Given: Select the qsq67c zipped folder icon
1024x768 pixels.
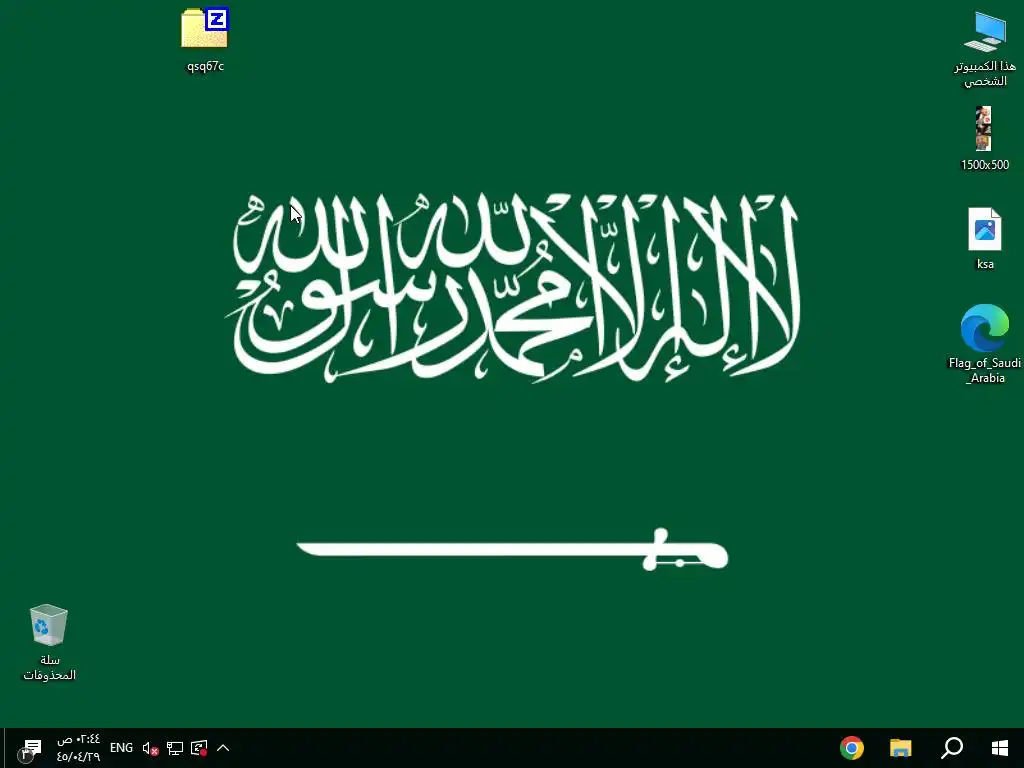Looking at the screenshot, I should click(x=205, y=28).
